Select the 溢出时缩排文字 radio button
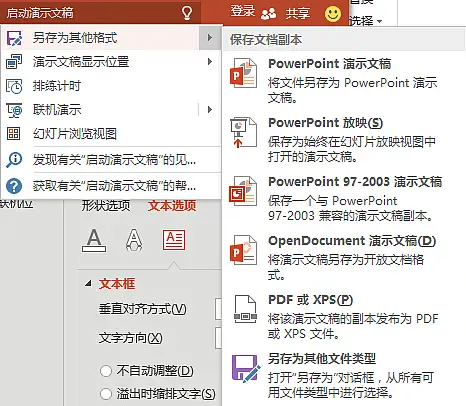466x406 pixels. coord(106,394)
